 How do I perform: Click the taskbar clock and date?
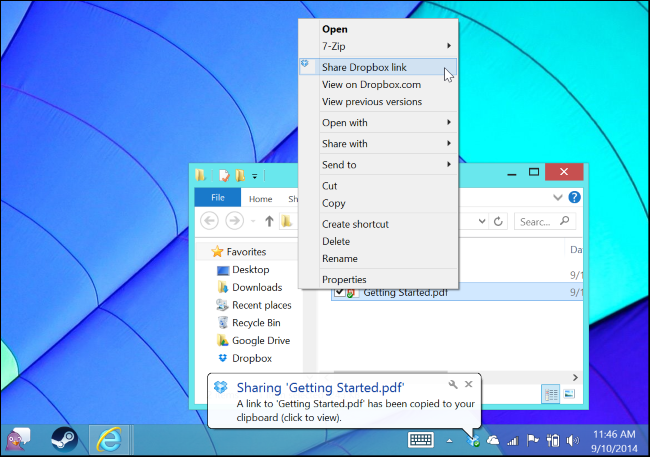(x=614, y=441)
